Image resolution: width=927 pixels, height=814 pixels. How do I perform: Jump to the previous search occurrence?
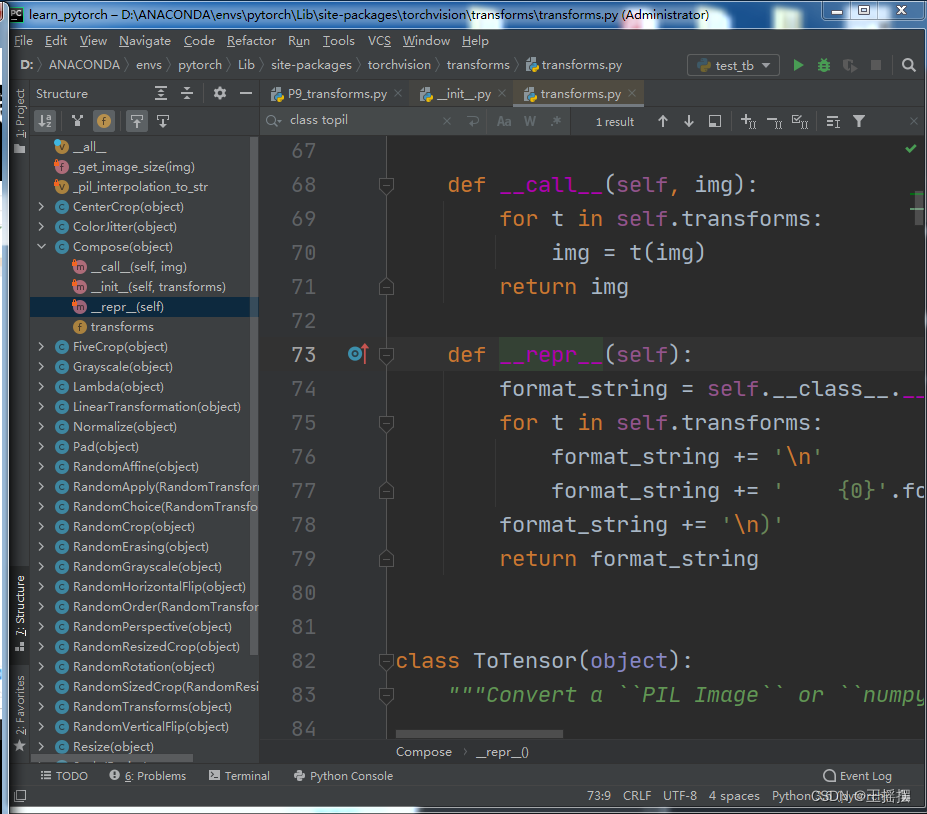tap(663, 121)
